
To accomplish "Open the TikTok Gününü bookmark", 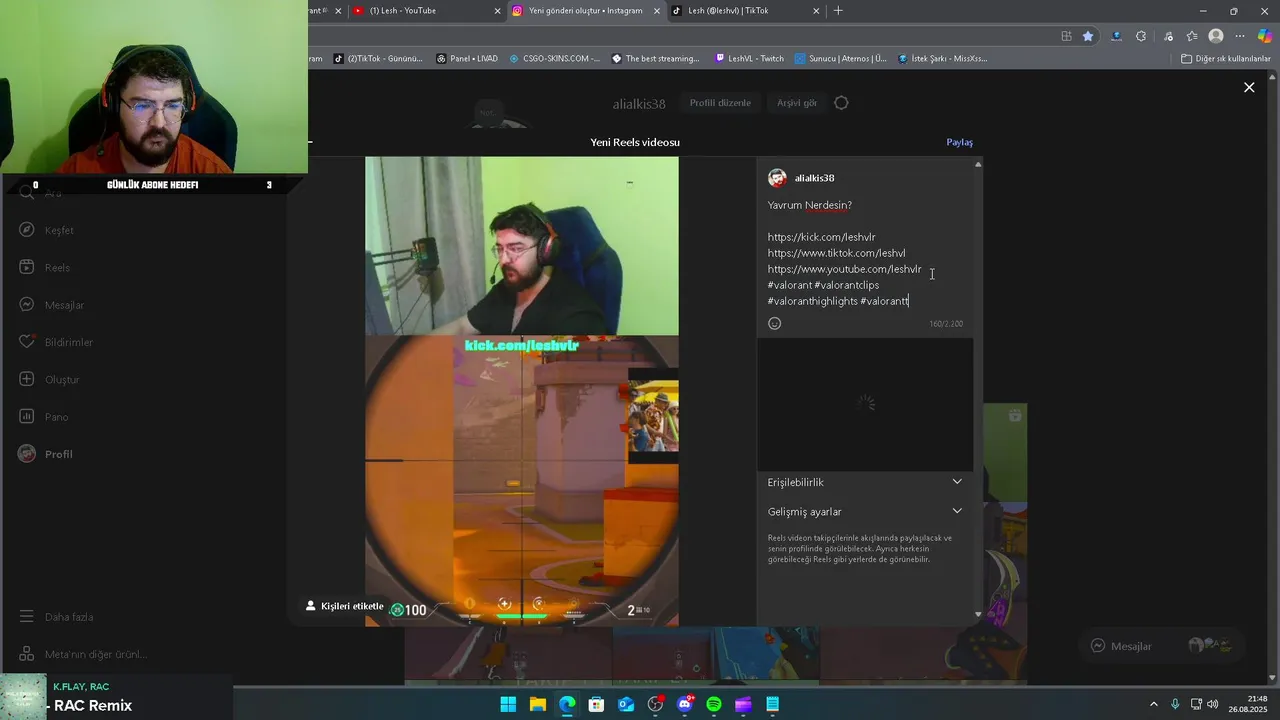I will tap(378, 58).
